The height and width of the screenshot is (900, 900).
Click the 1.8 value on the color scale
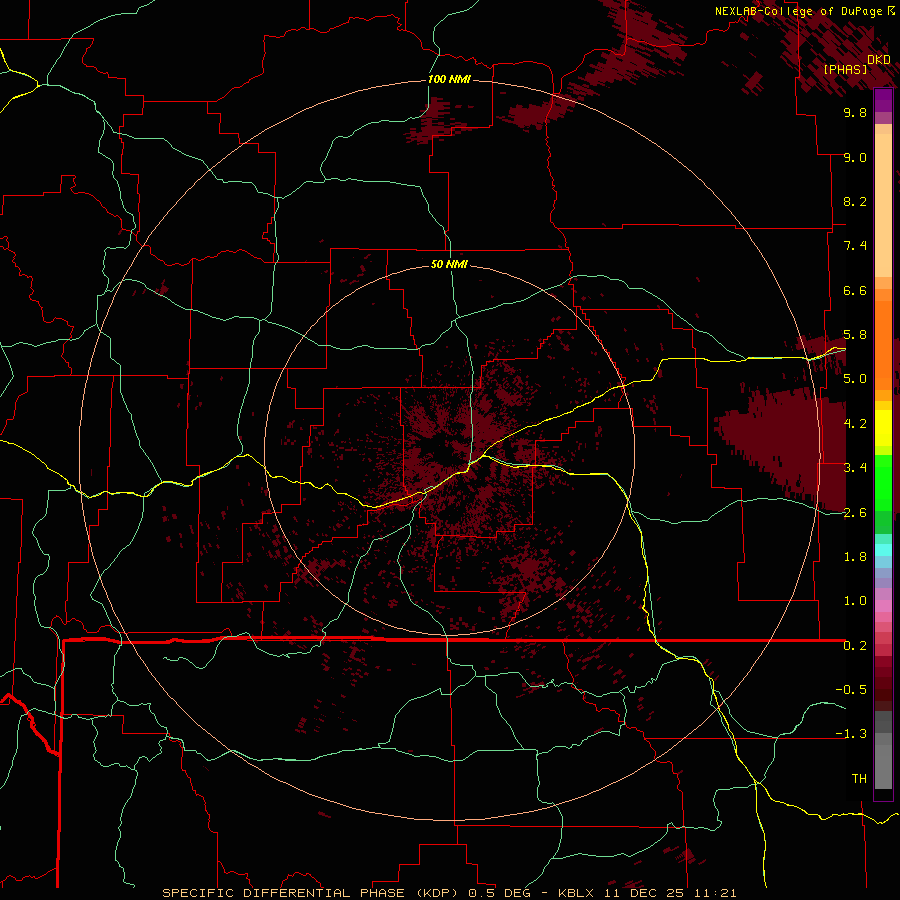click(855, 557)
